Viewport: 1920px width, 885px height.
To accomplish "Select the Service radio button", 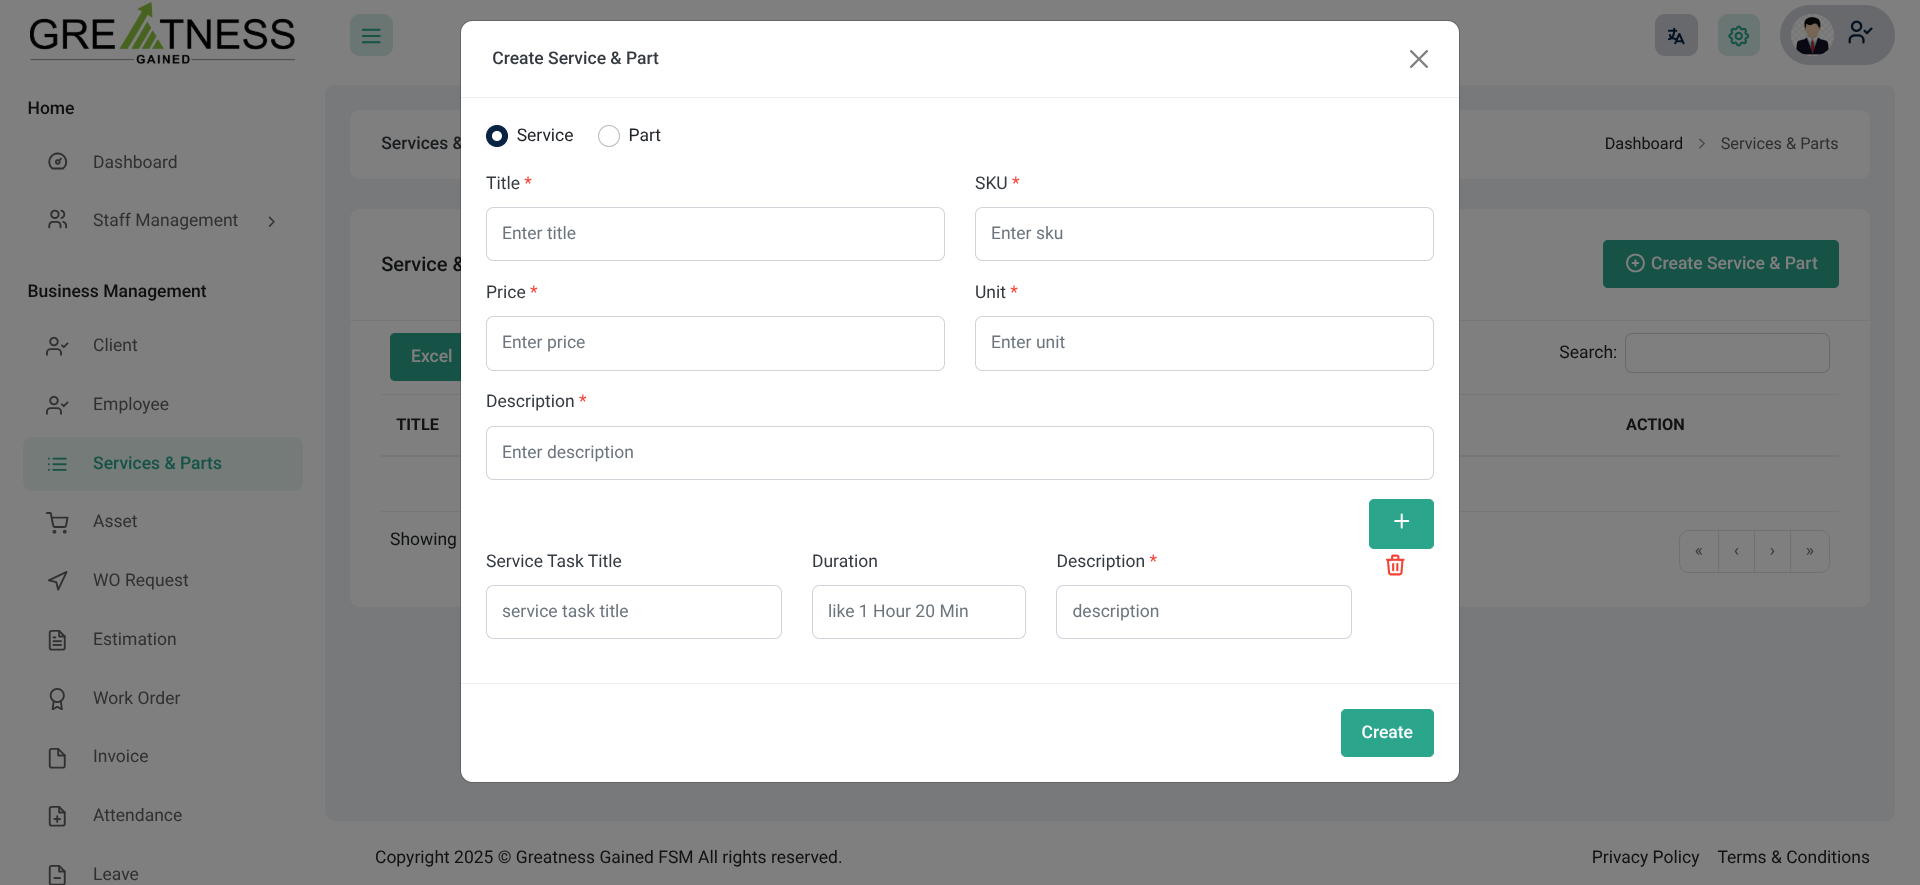I will [x=497, y=136].
